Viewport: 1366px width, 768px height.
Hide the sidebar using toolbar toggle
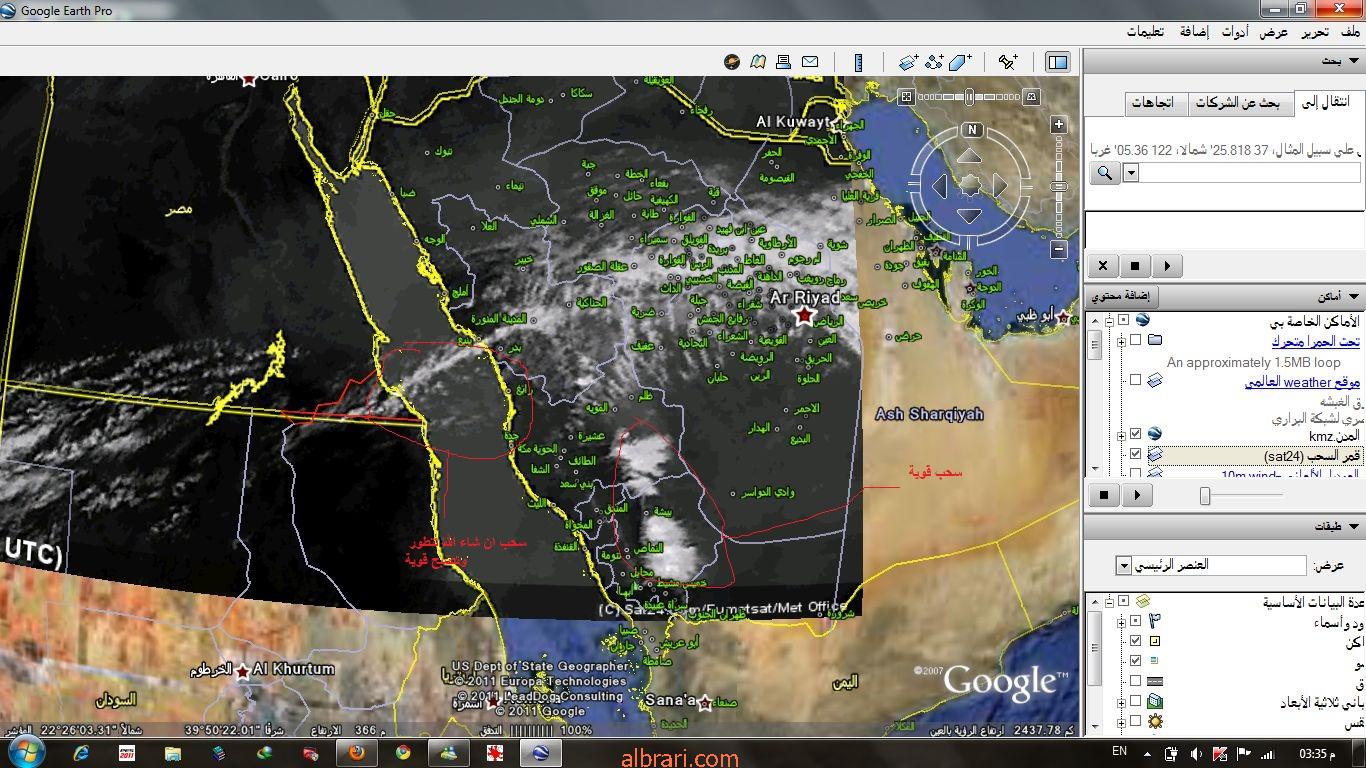pyautogui.click(x=1057, y=62)
